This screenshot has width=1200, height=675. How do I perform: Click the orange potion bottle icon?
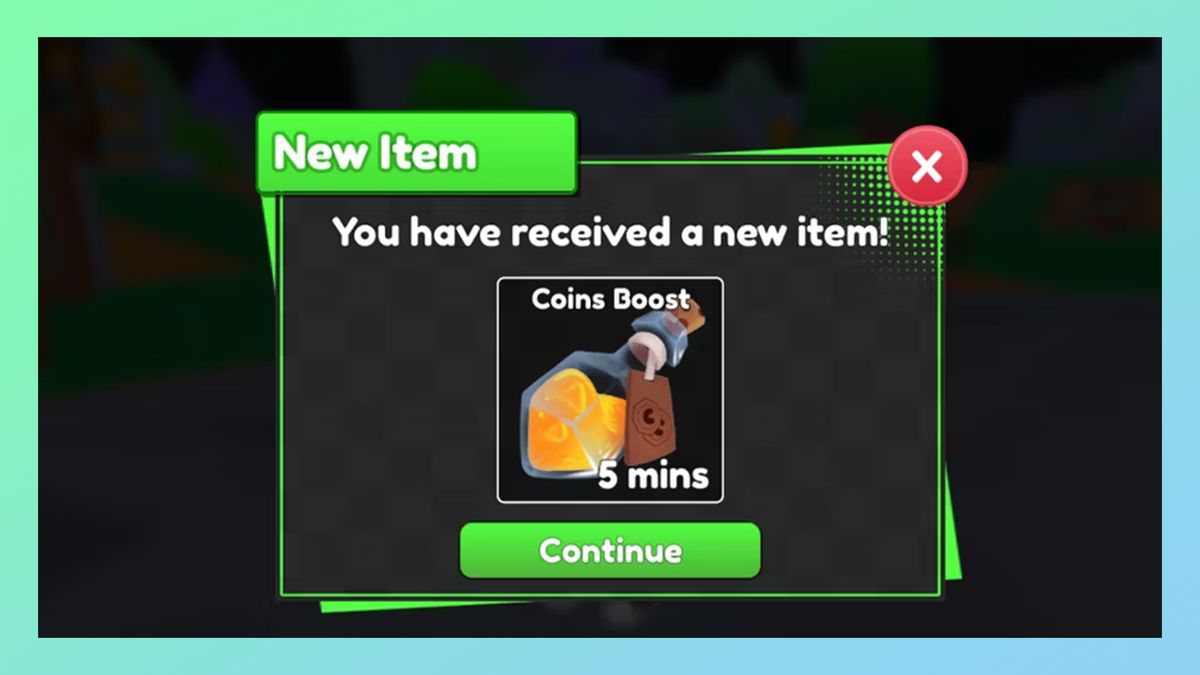pos(610,395)
